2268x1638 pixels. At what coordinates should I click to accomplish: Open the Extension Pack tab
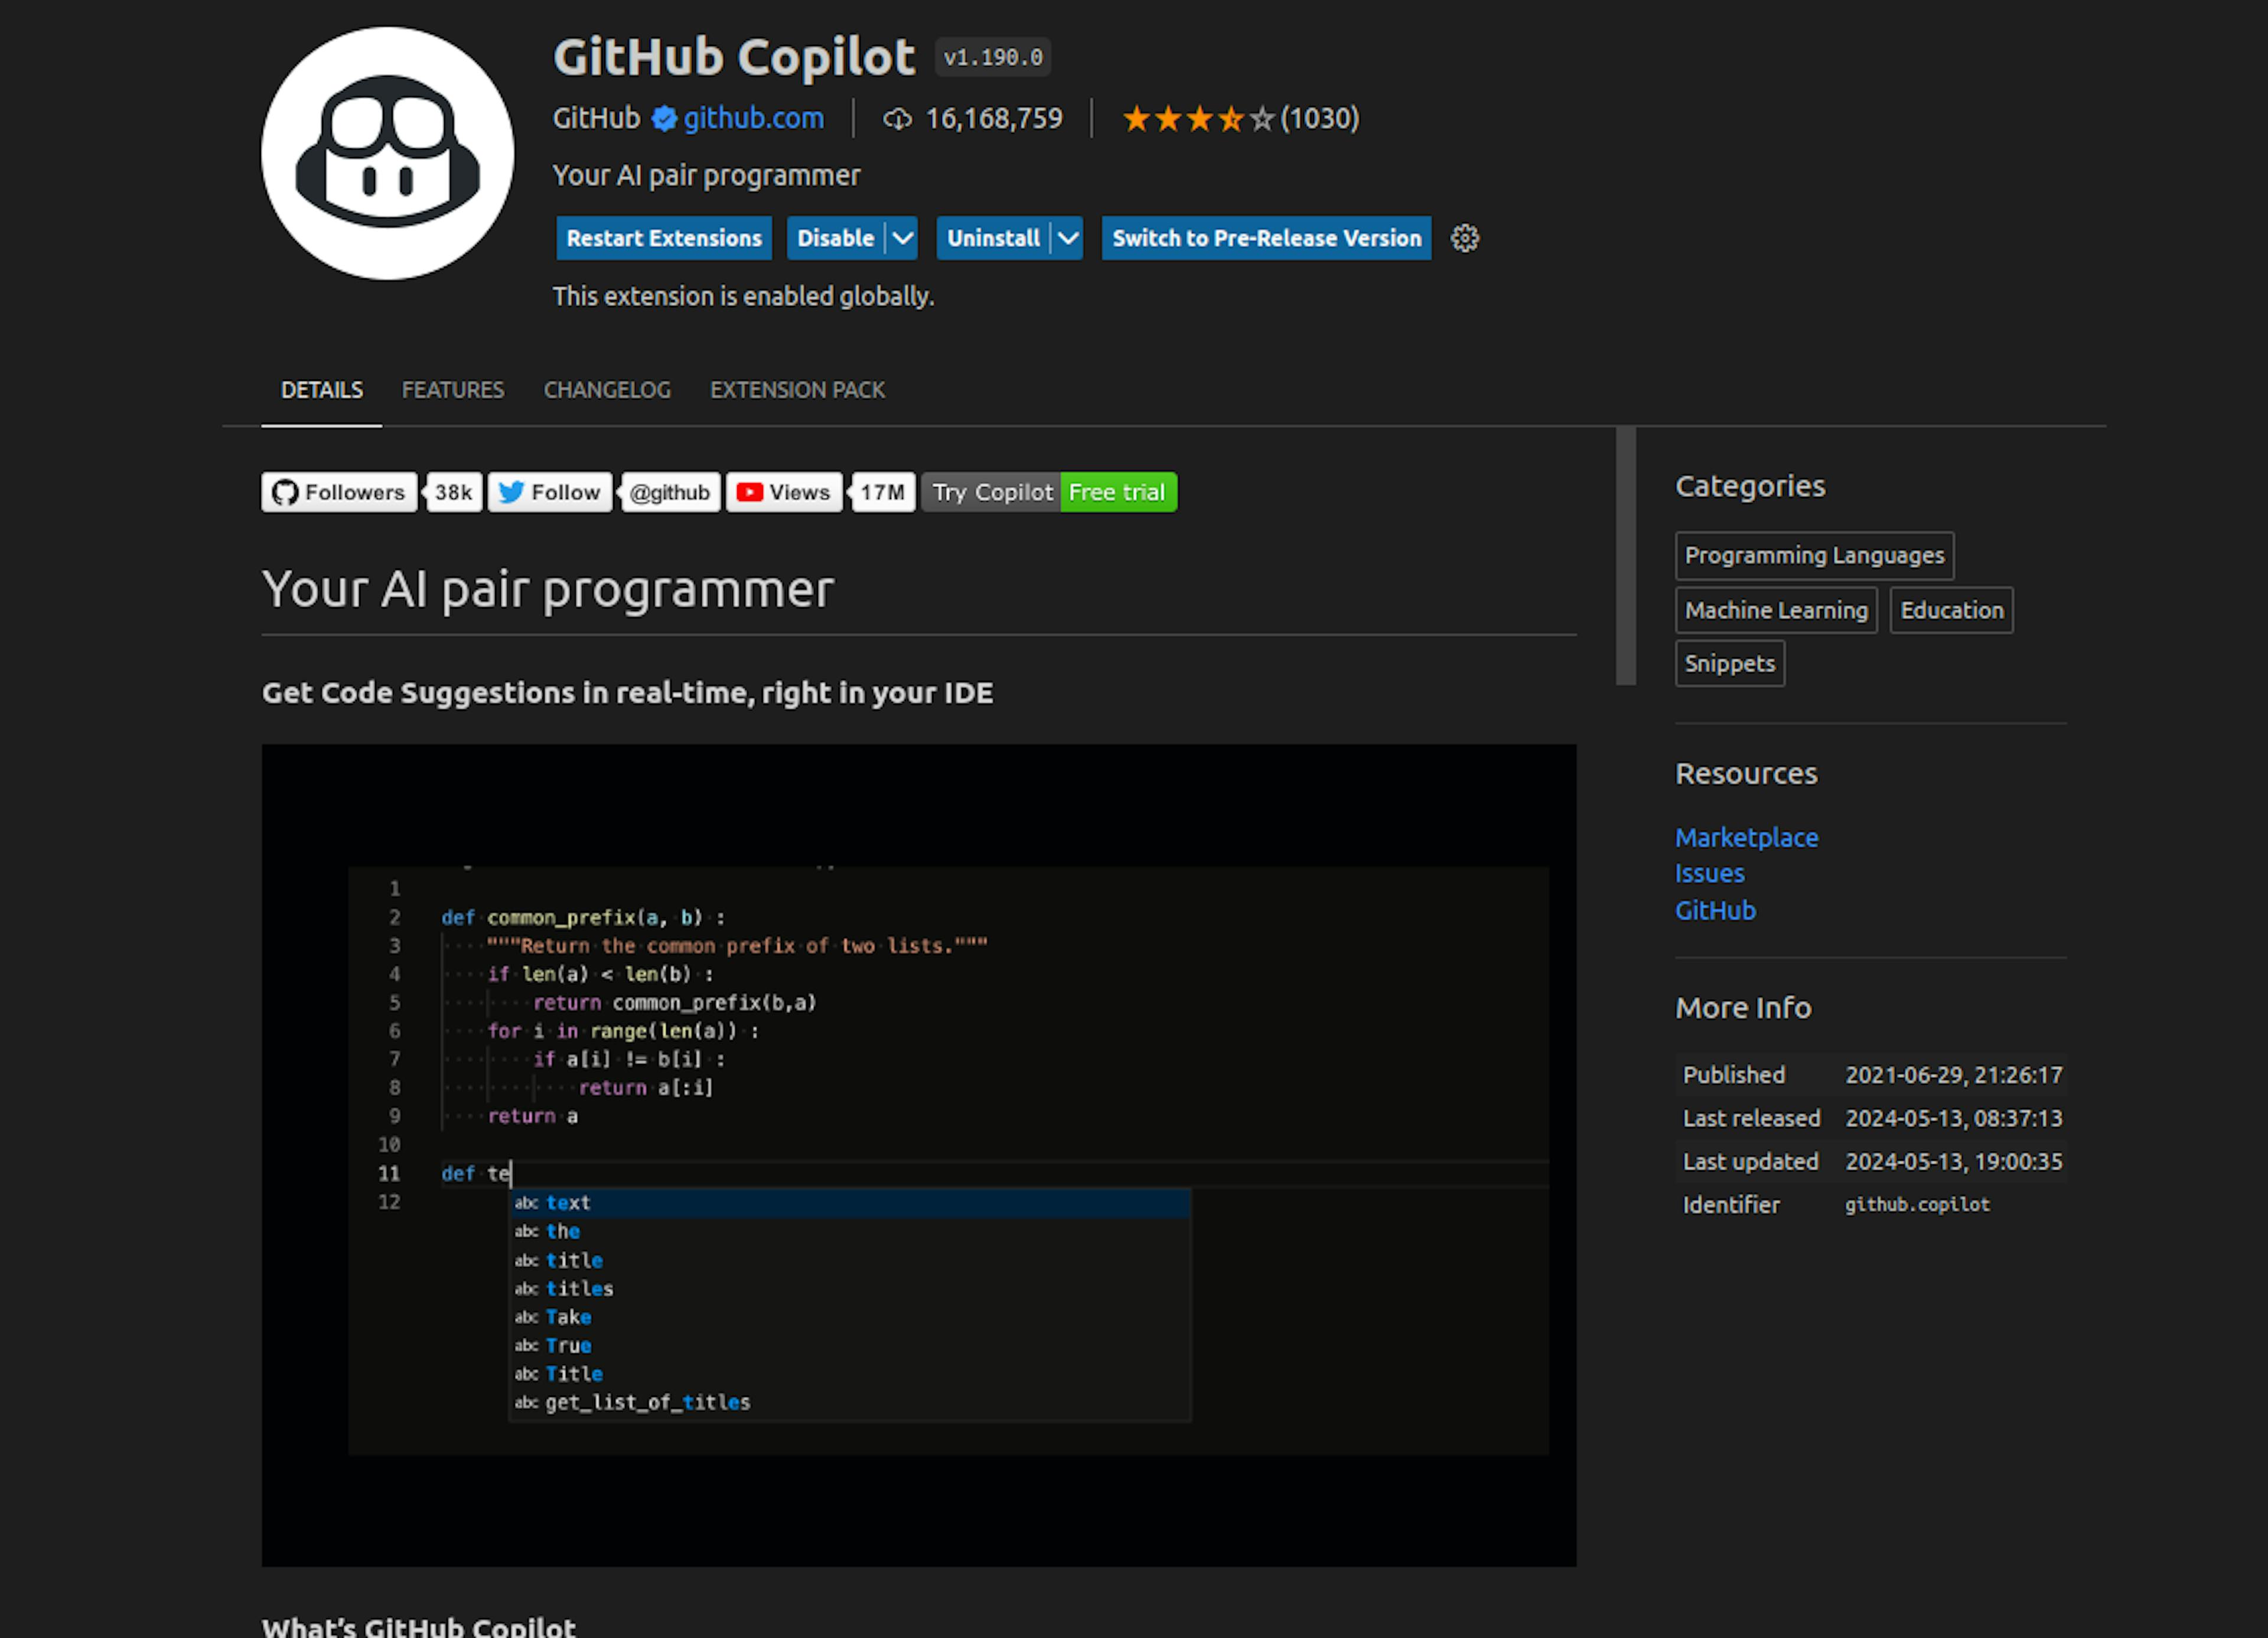pyautogui.click(x=797, y=390)
